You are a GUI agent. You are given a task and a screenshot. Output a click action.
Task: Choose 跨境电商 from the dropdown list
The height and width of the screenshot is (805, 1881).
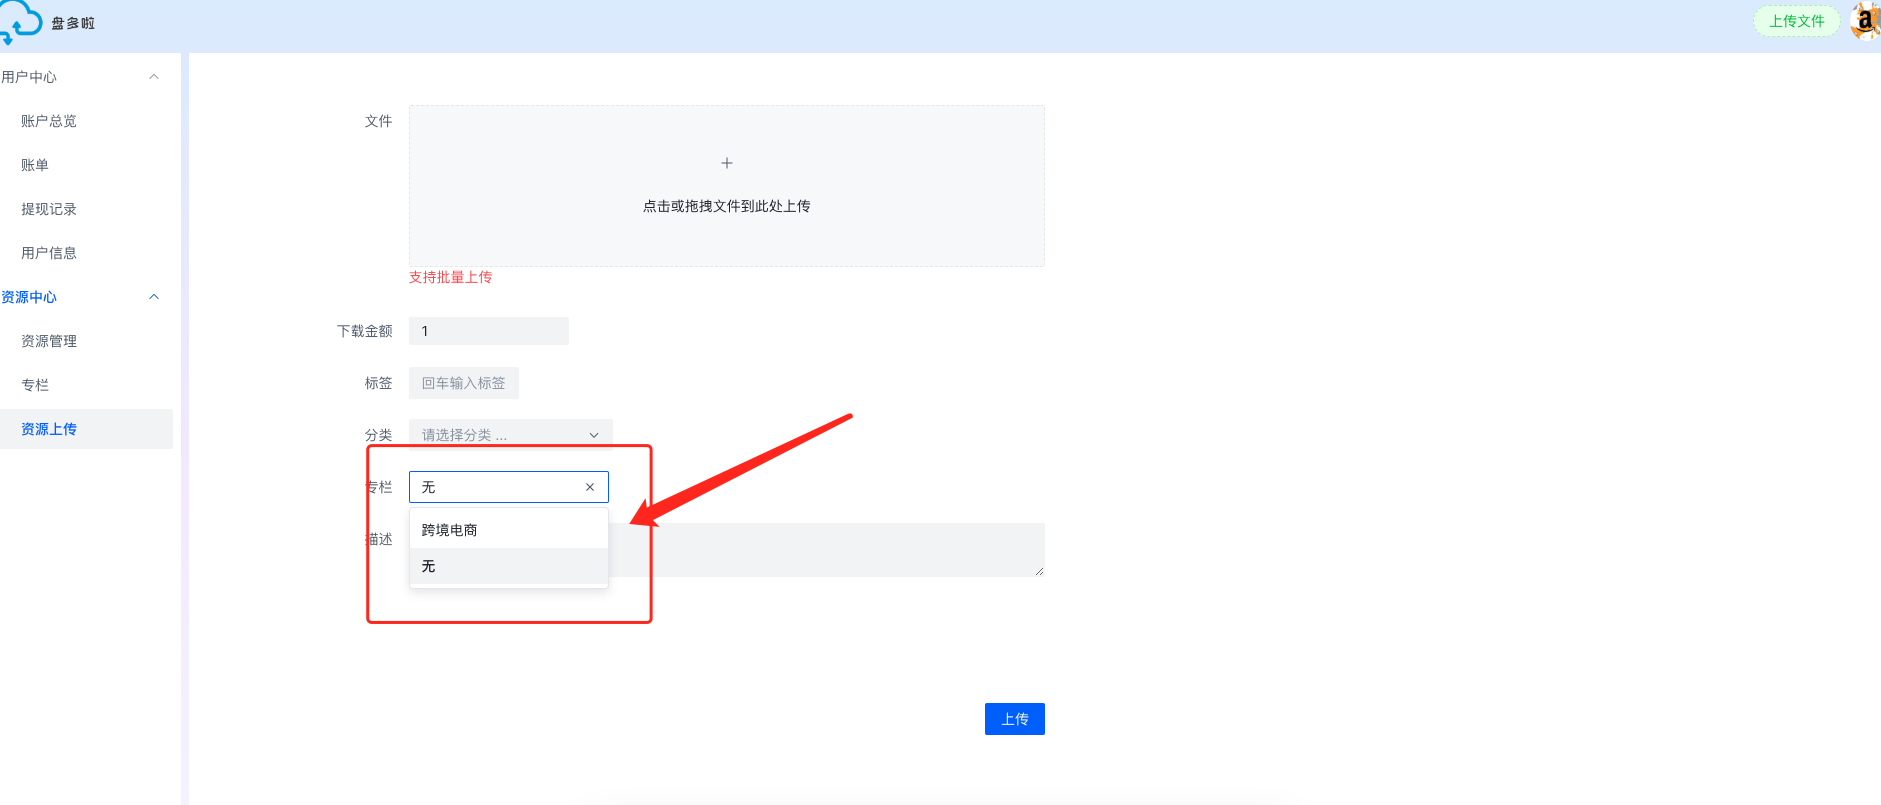(508, 530)
